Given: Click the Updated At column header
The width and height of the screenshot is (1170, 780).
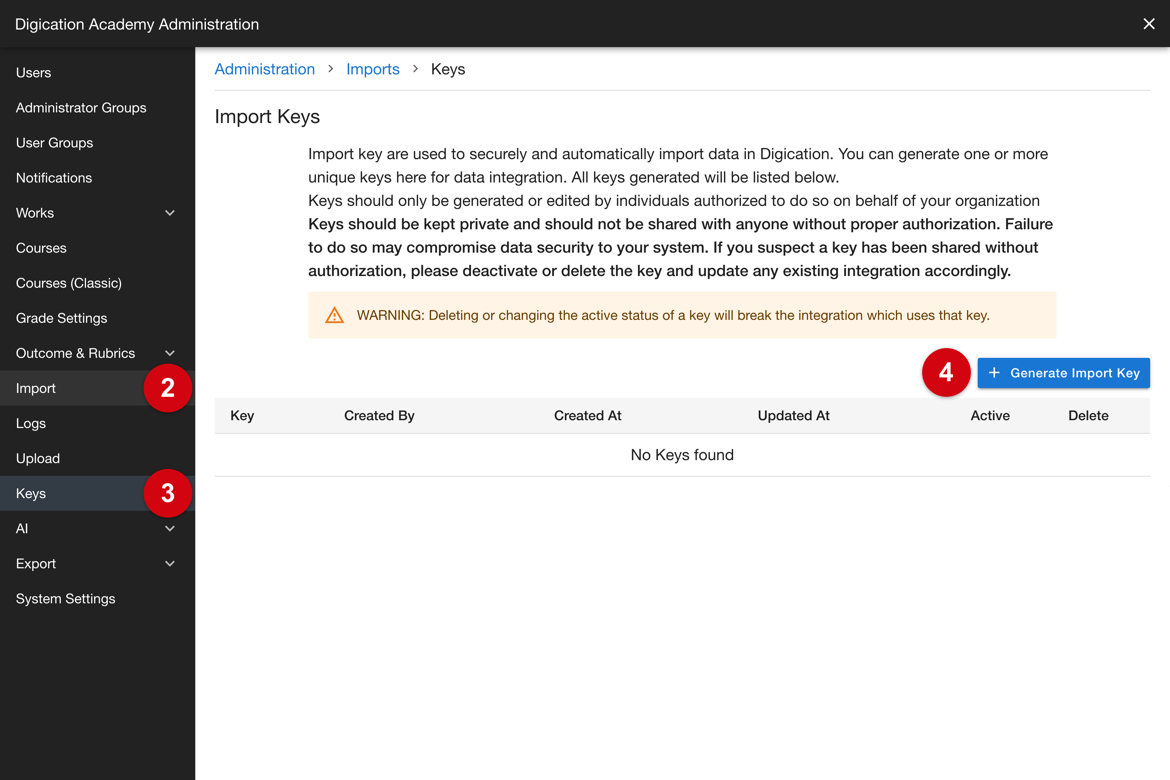Looking at the screenshot, I should (x=793, y=416).
